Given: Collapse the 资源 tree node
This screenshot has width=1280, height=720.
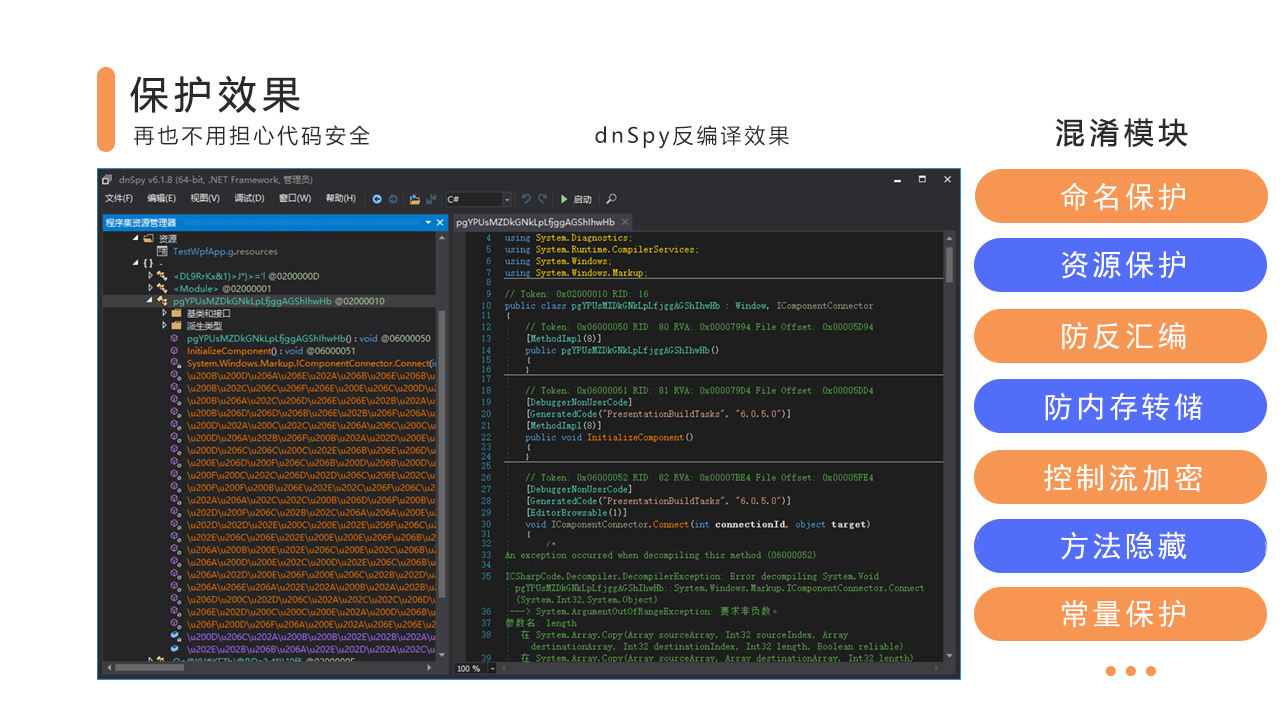Looking at the screenshot, I should coord(136,239).
